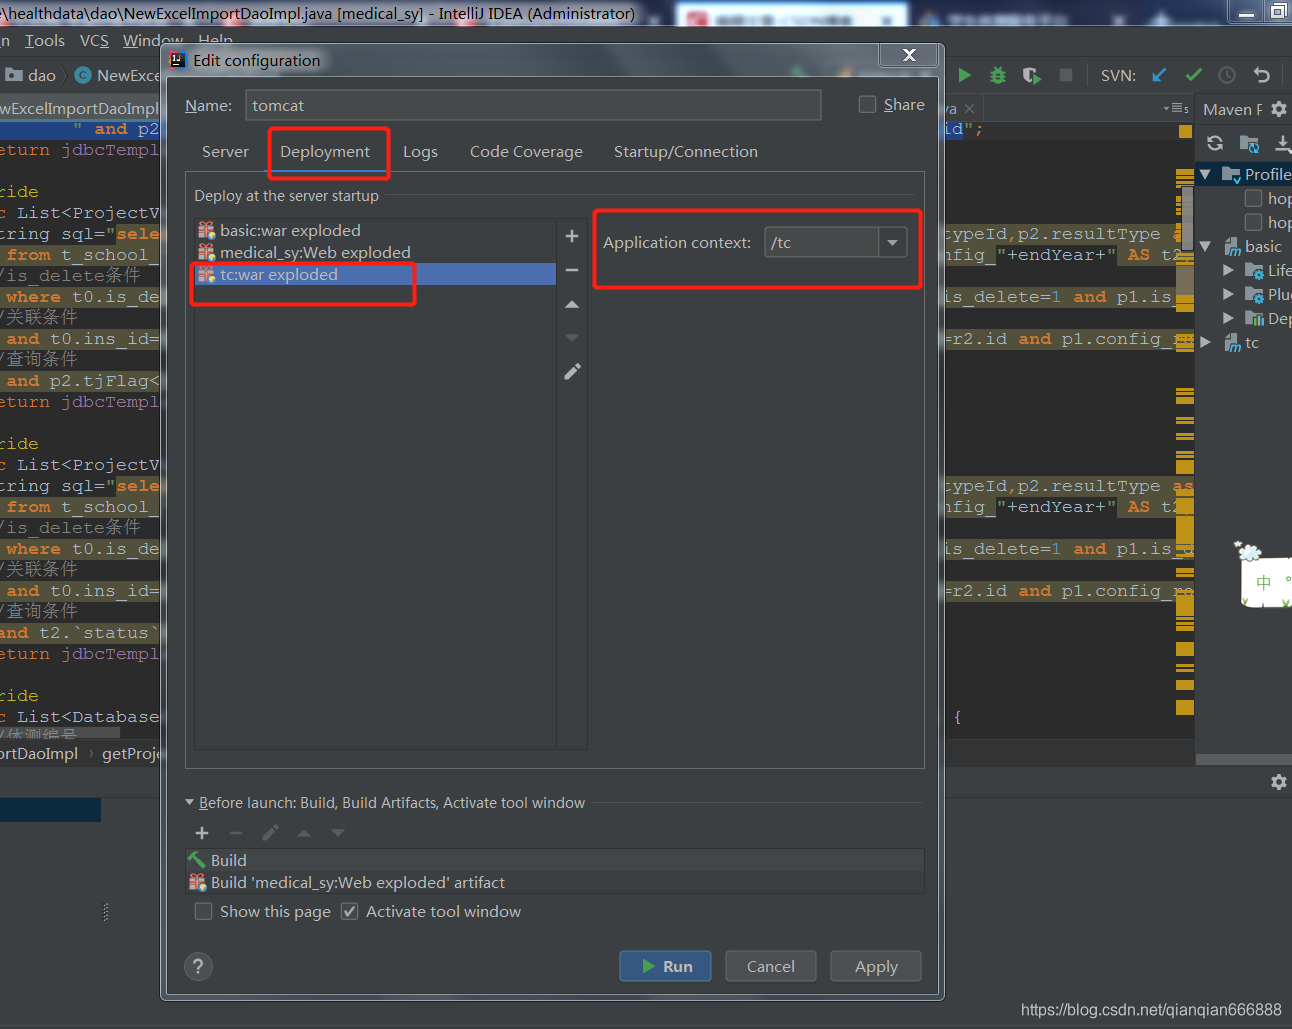Click the green Debug bug icon in the toolbar
This screenshot has width=1292, height=1029.
click(997, 75)
